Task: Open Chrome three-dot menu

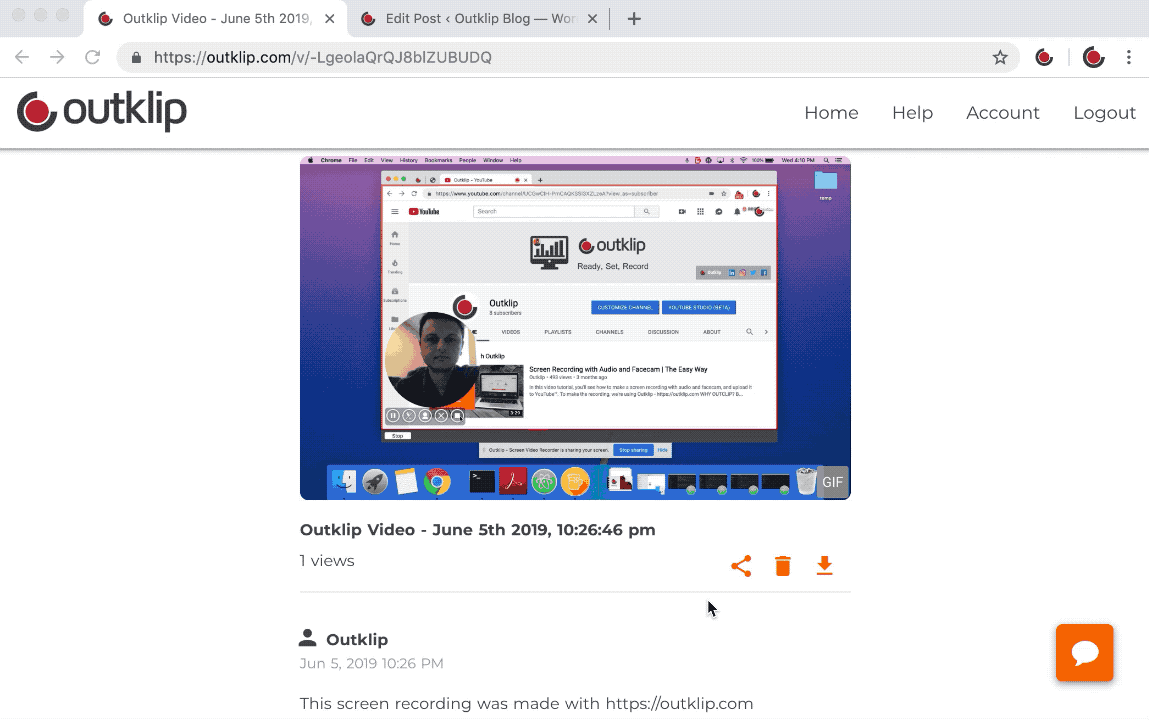Action: [x=1128, y=57]
